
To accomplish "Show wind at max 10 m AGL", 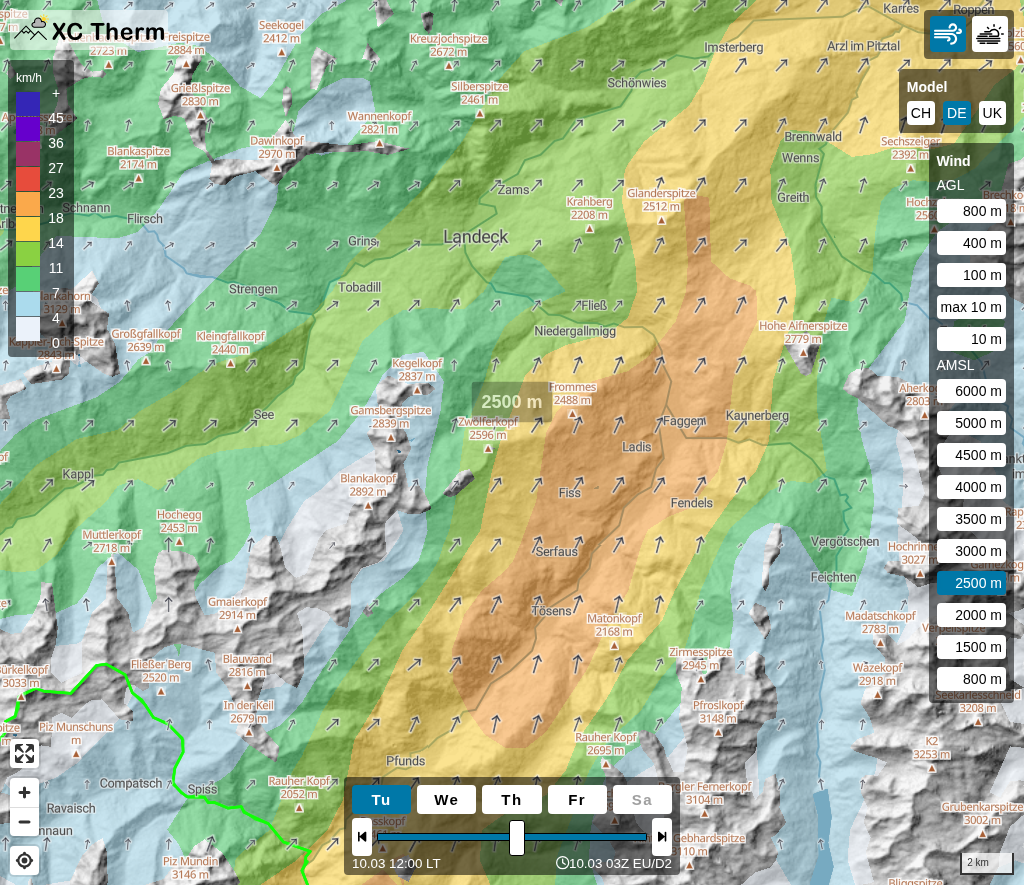I will pyautogui.click(x=971, y=307).
